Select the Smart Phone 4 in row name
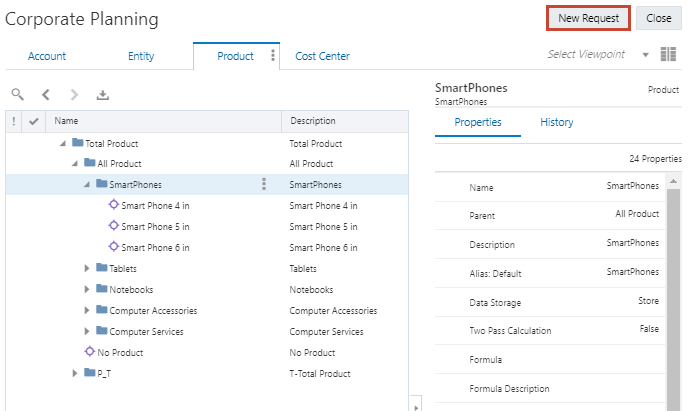This screenshot has width=693, height=411. 155,206
